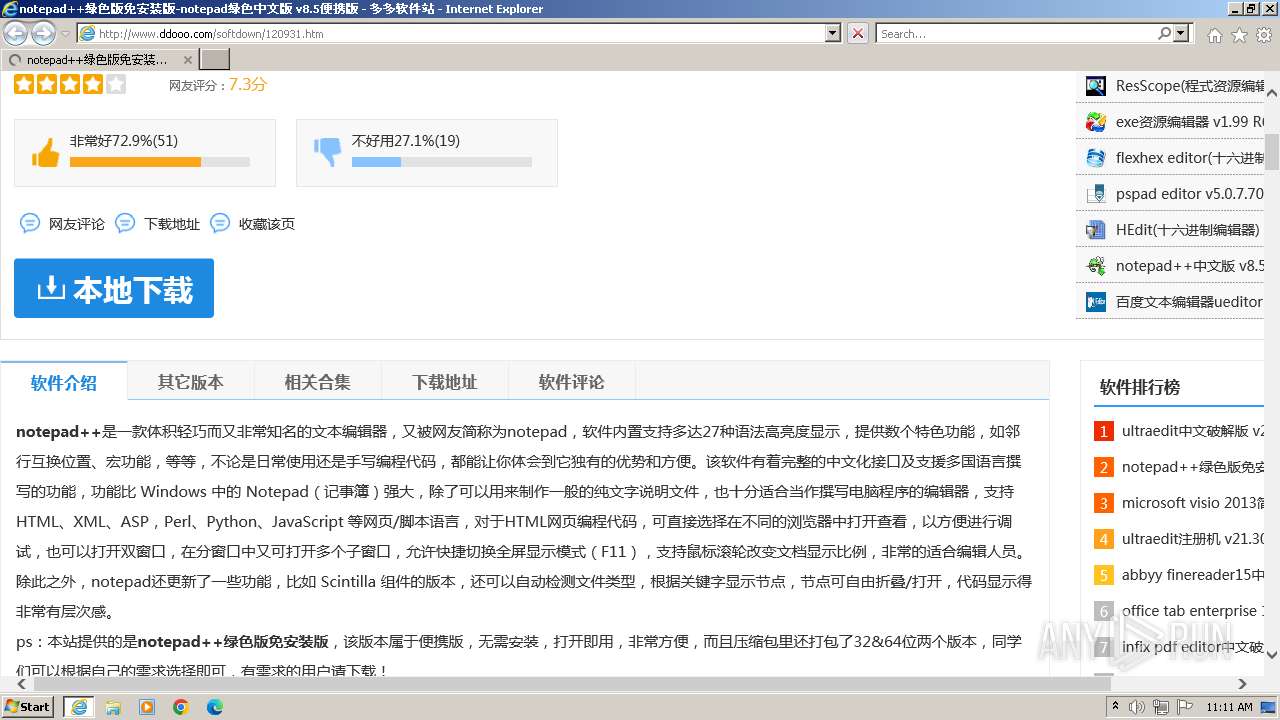
Task: Click the bubble icon beside 收藏该页
Action: click(x=220, y=223)
